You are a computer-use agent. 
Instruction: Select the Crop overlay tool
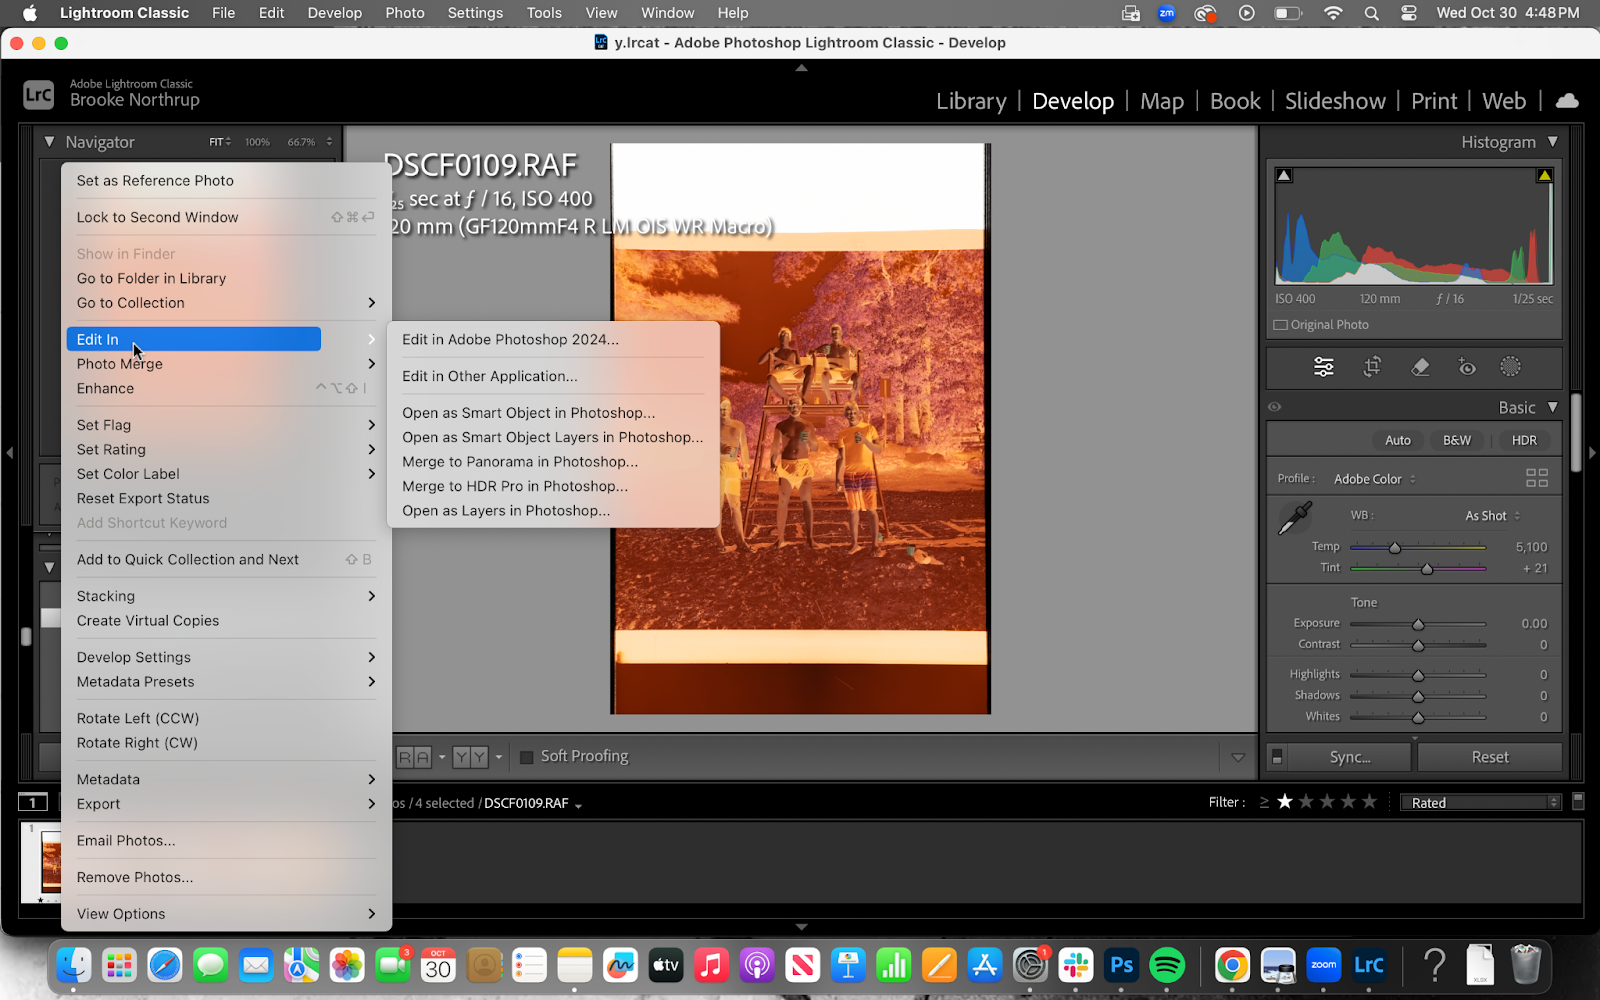1372,367
